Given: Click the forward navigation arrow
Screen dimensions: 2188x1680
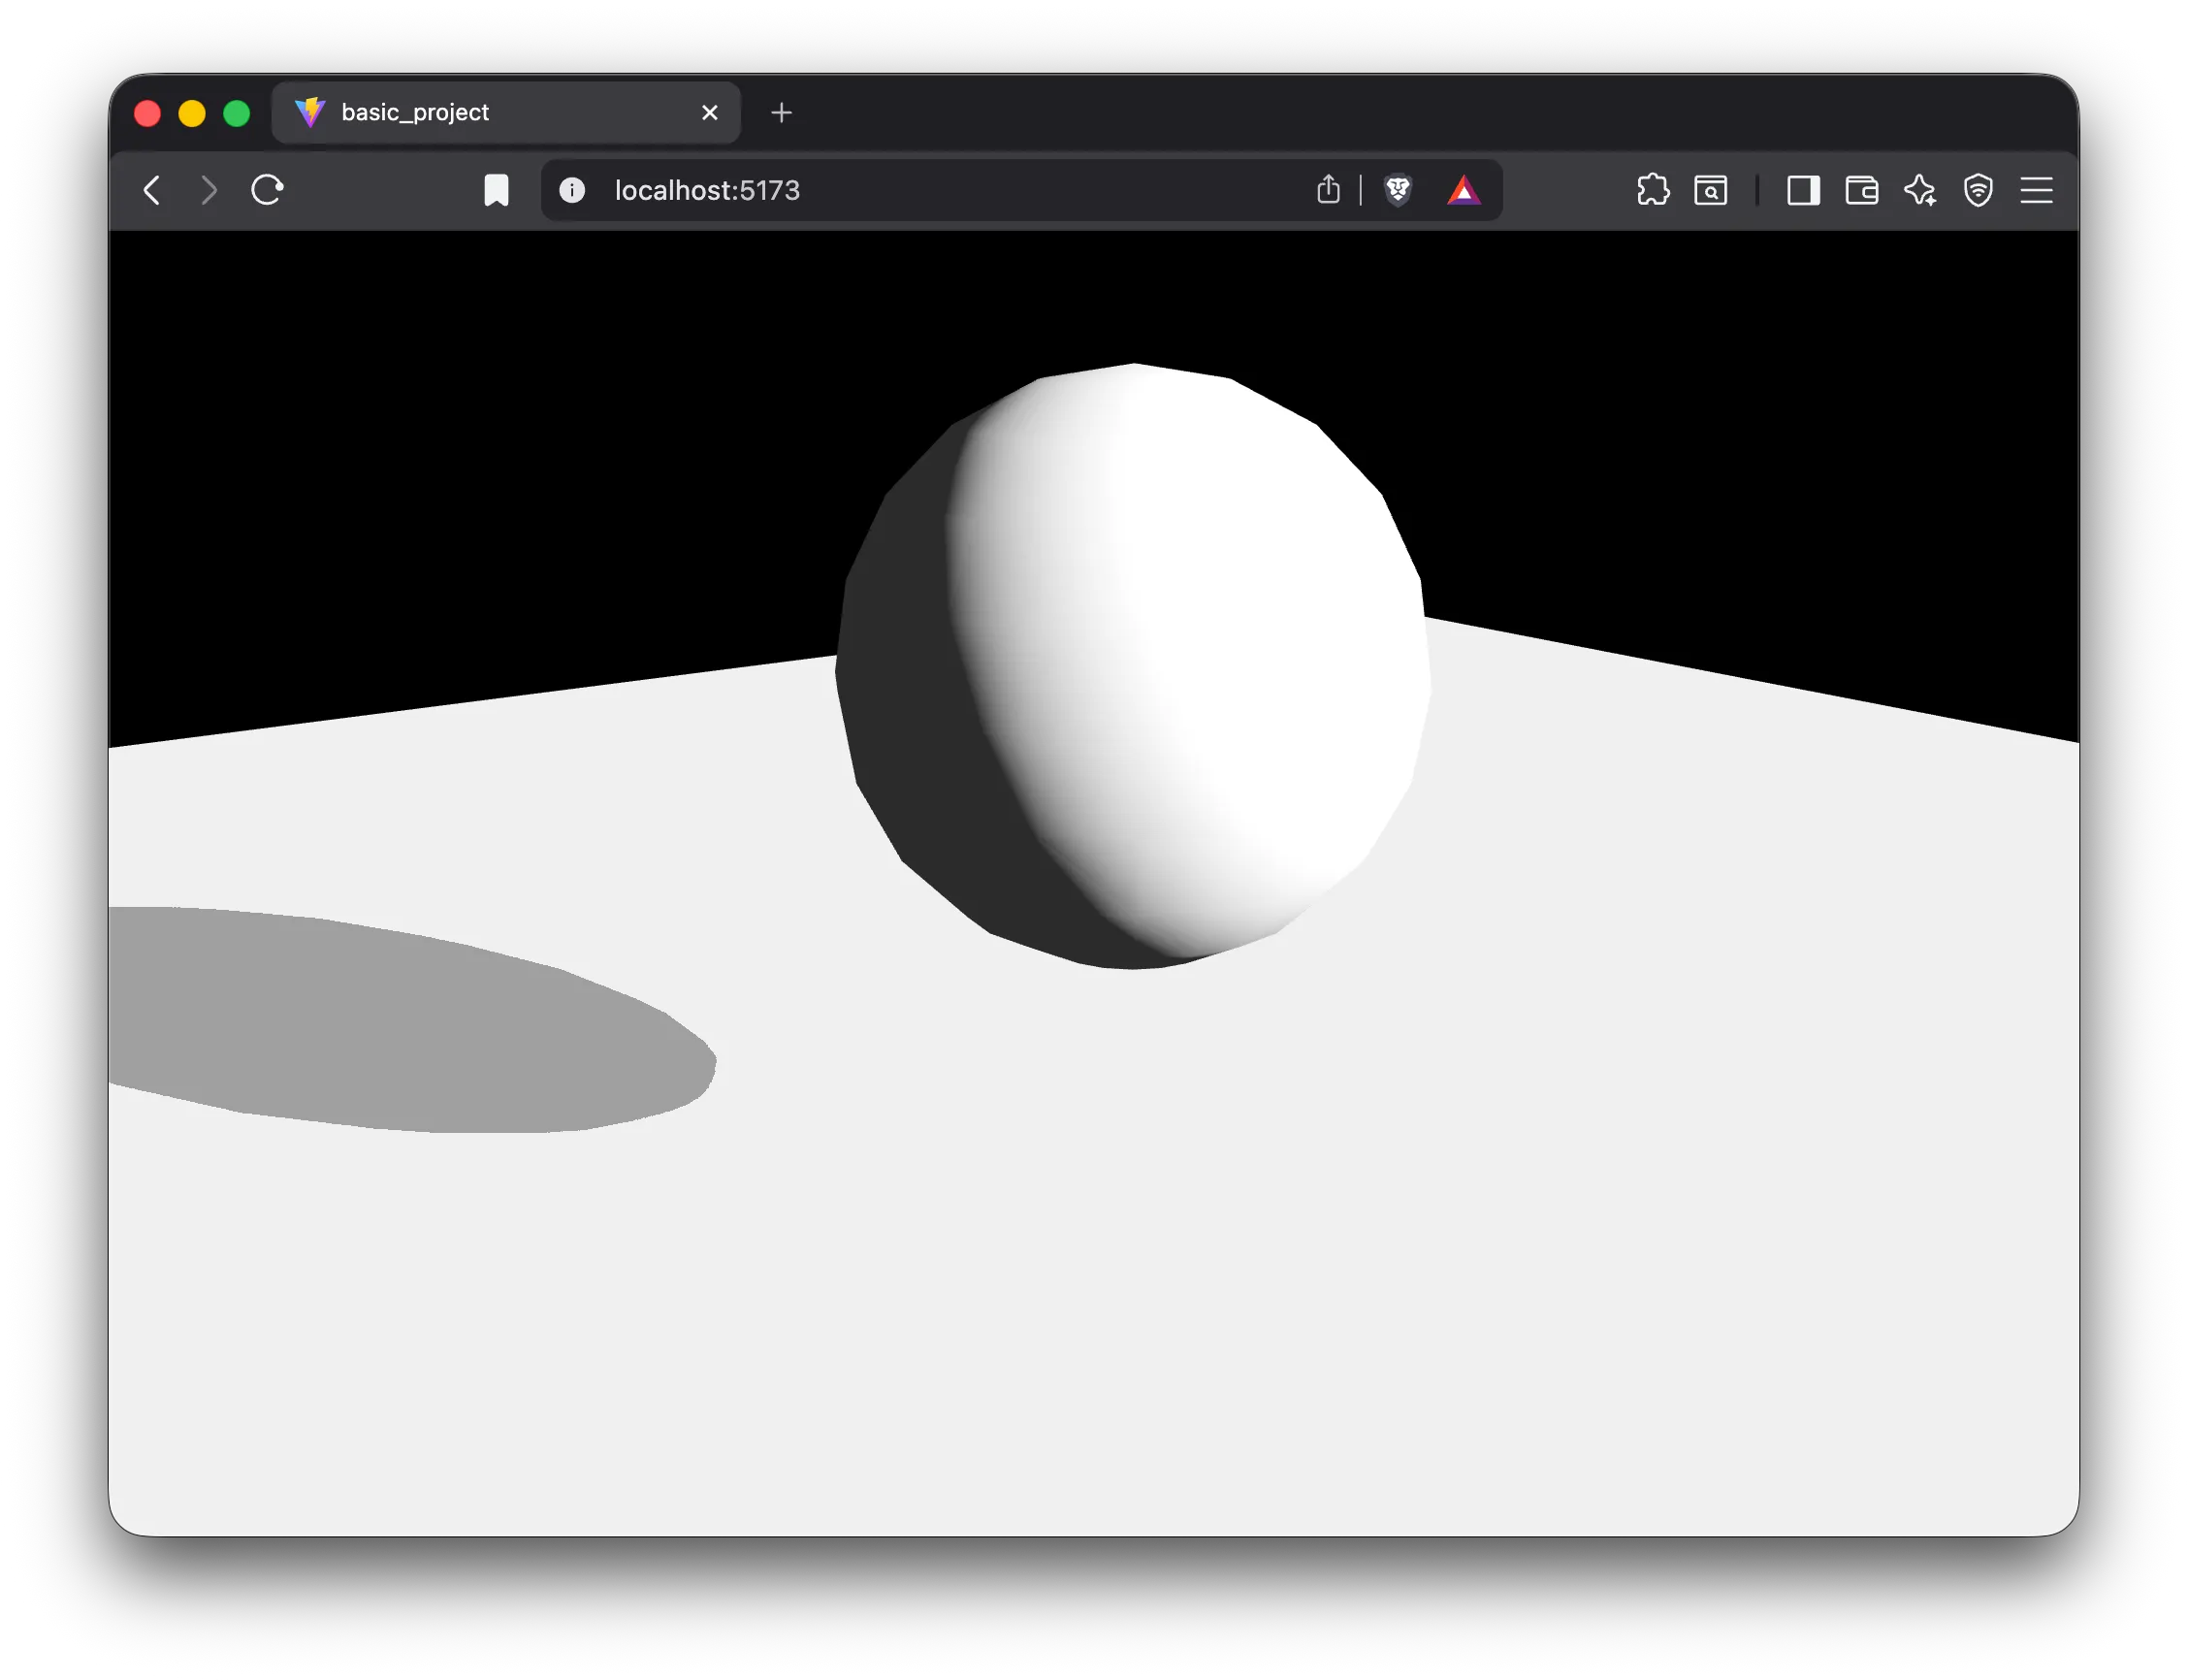Looking at the screenshot, I should pos(208,190).
